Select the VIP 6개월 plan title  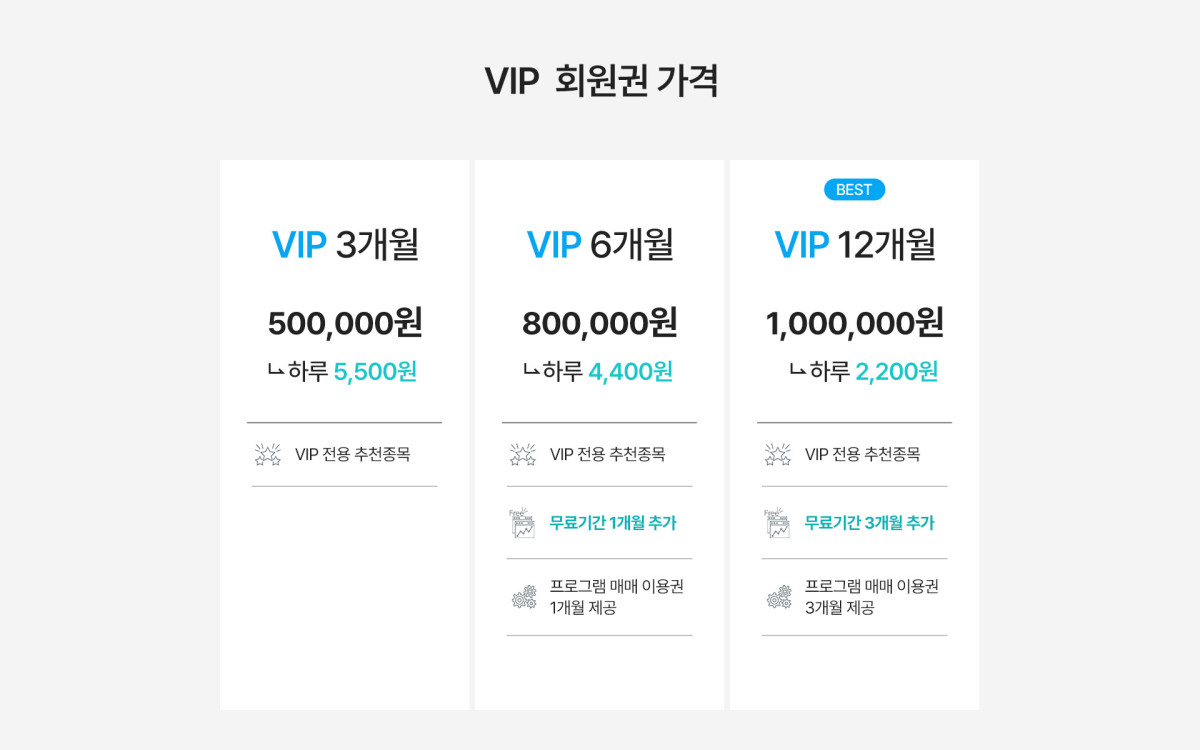[600, 245]
